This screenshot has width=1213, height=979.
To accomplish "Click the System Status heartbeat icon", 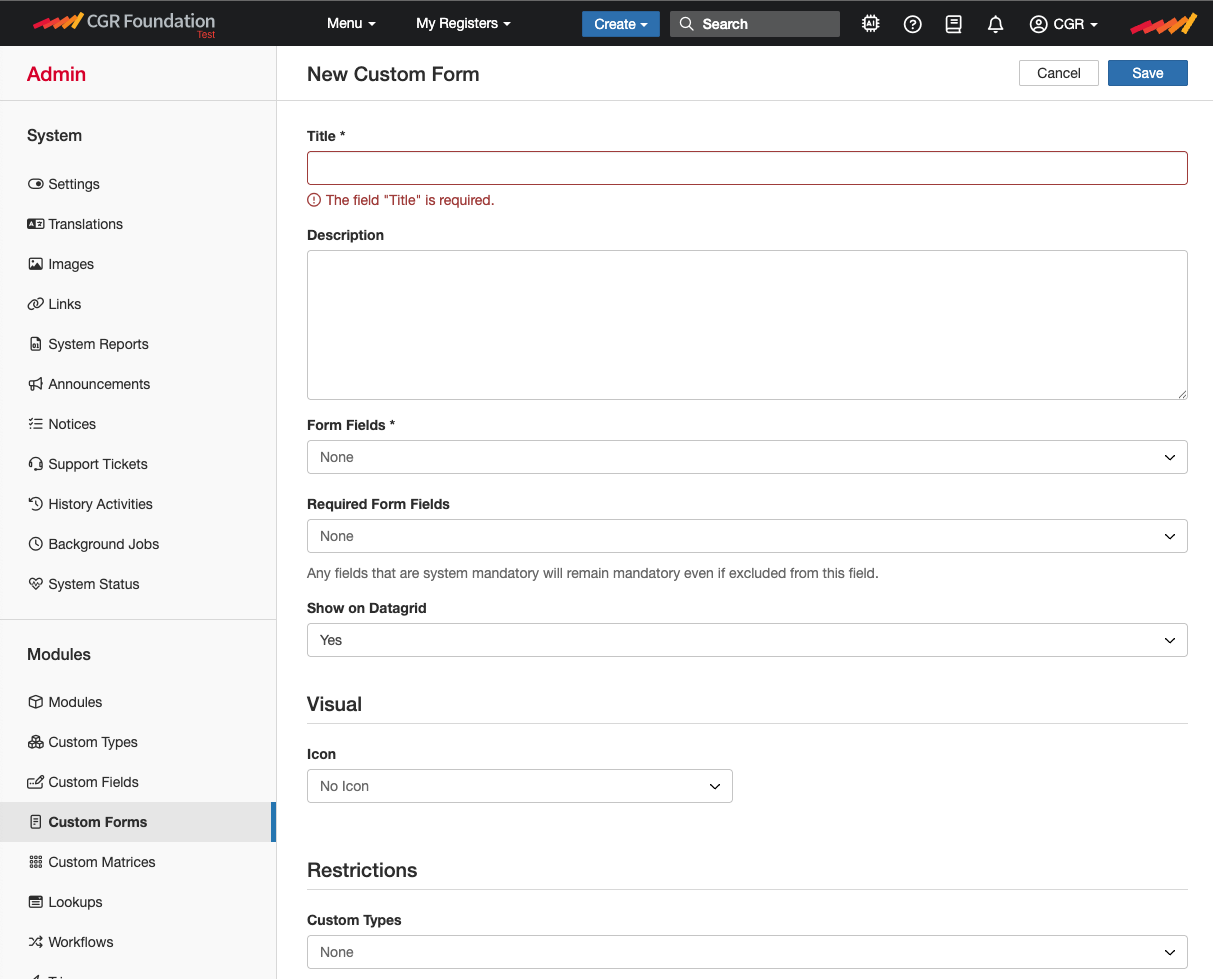I will [36, 584].
